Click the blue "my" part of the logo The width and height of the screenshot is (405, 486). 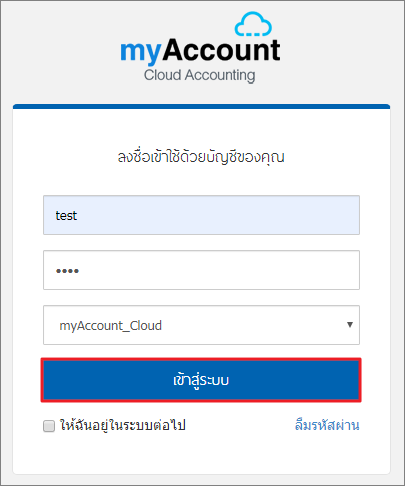coord(141,52)
